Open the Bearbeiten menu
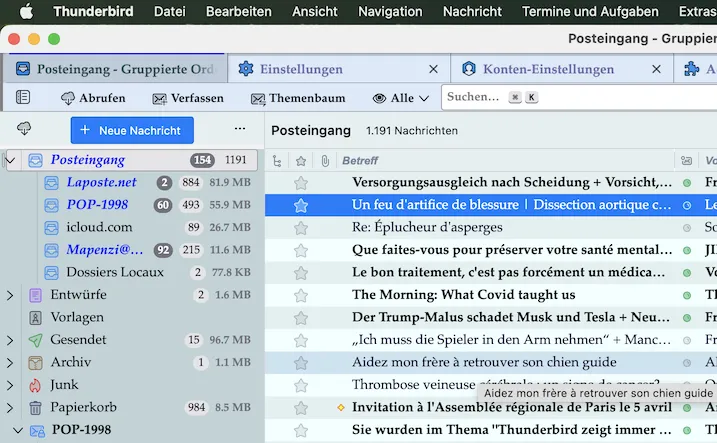Image resolution: width=717 pixels, height=443 pixels. (239, 11)
